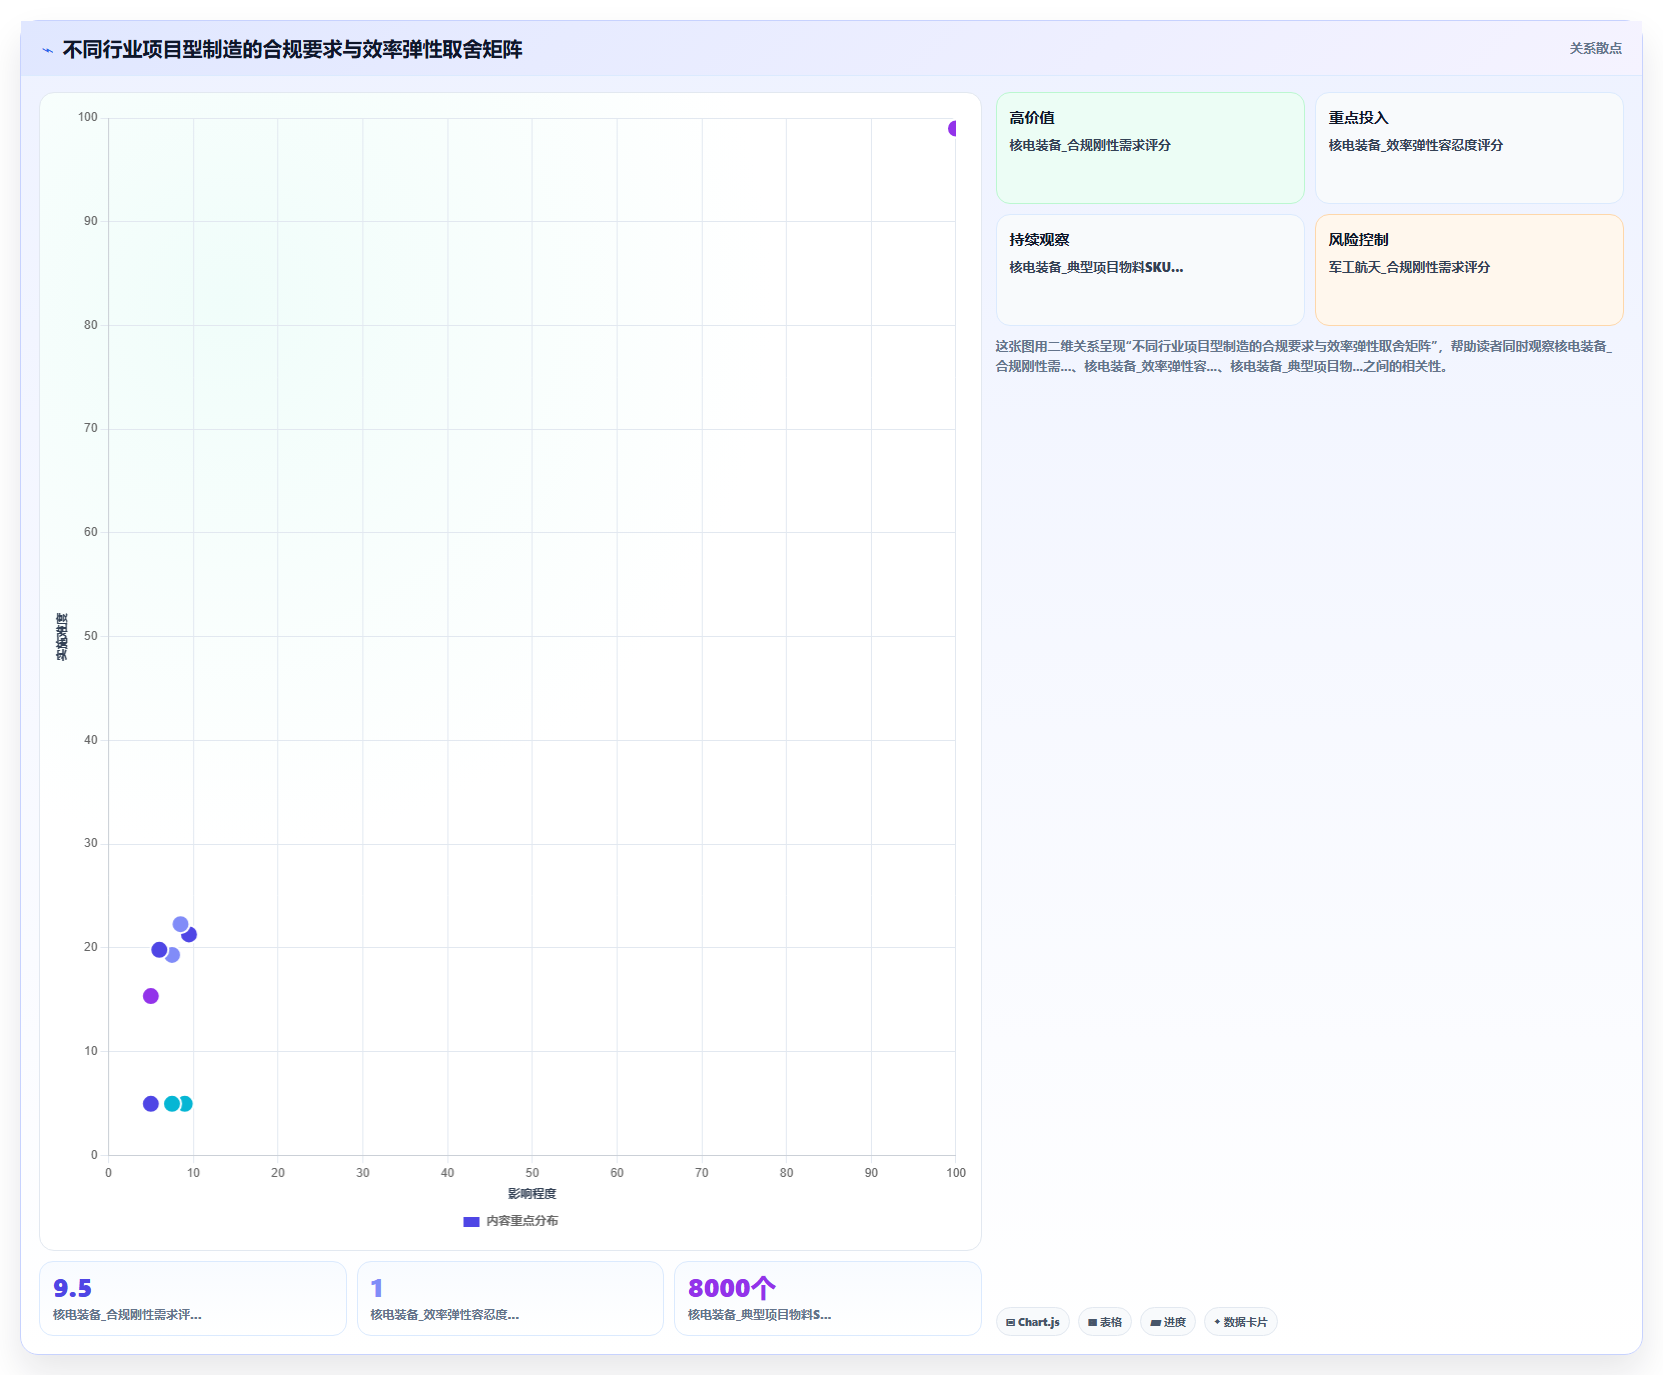Click the blue scatter point near y 5
The width and height of the screenshot is (1663, 1375).
coord(151,1104)
